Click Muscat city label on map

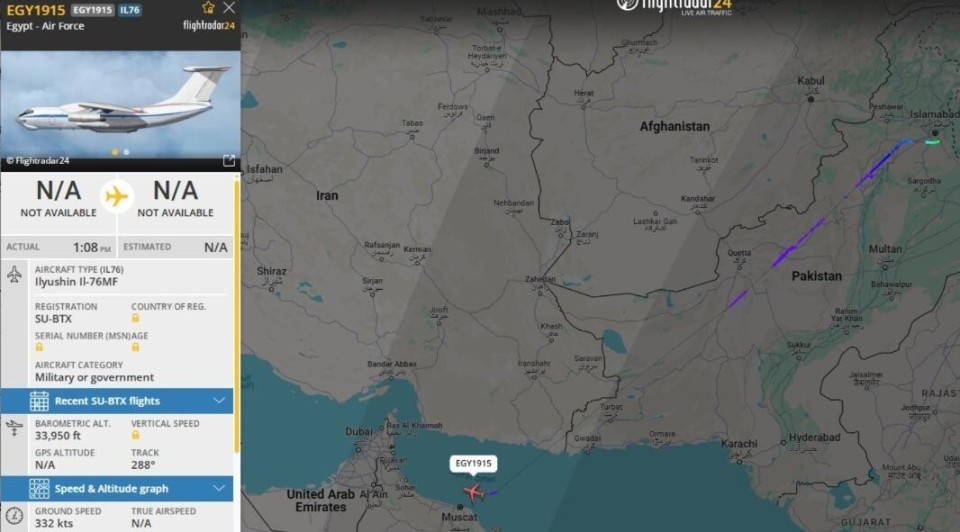pyautogui.click(x=459, y=517)
